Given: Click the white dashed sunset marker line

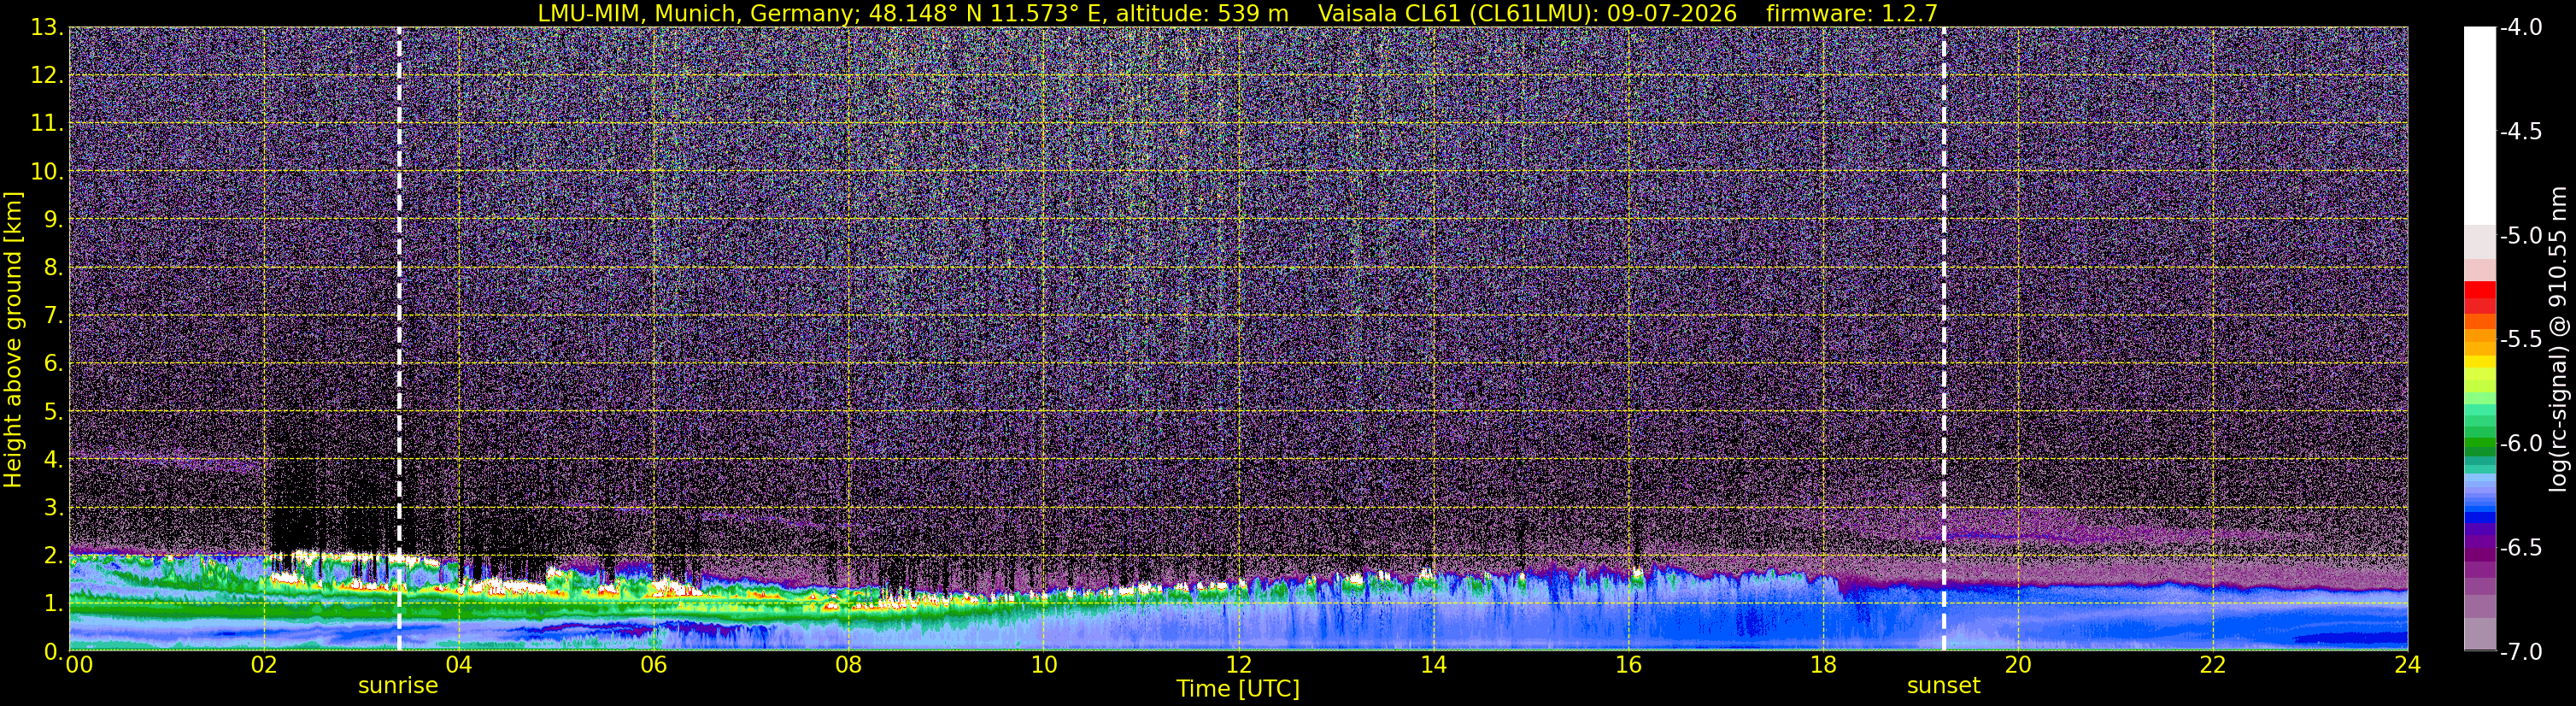Looking at the screenshot, I should (x=1944, y=339).
